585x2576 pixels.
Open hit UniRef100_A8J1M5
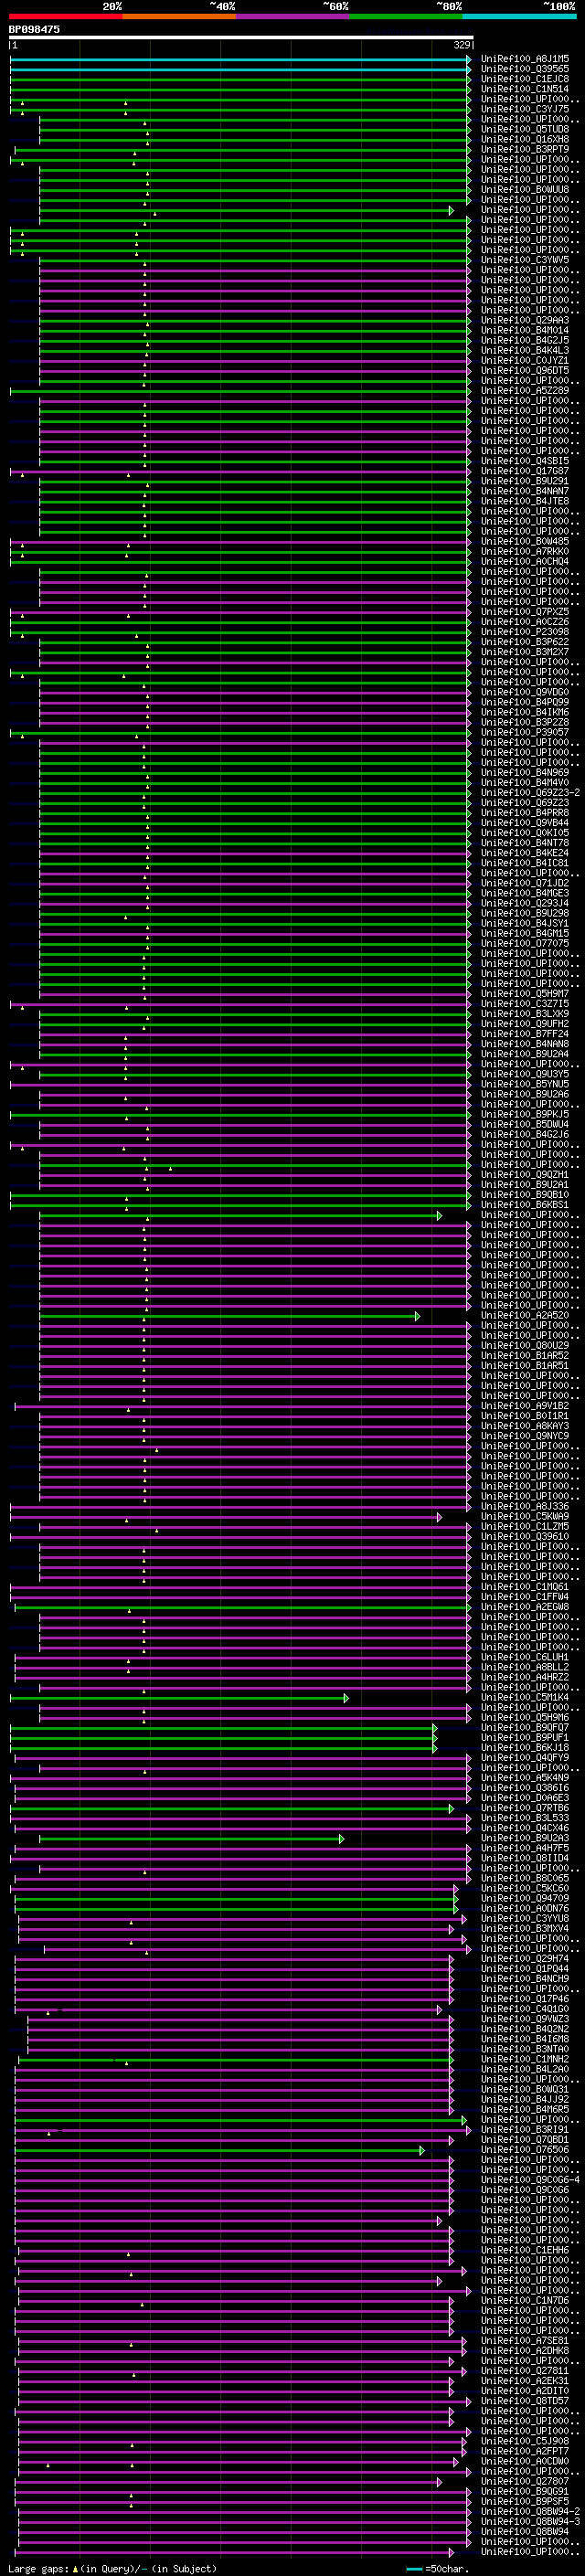click(x=525, y=59)
